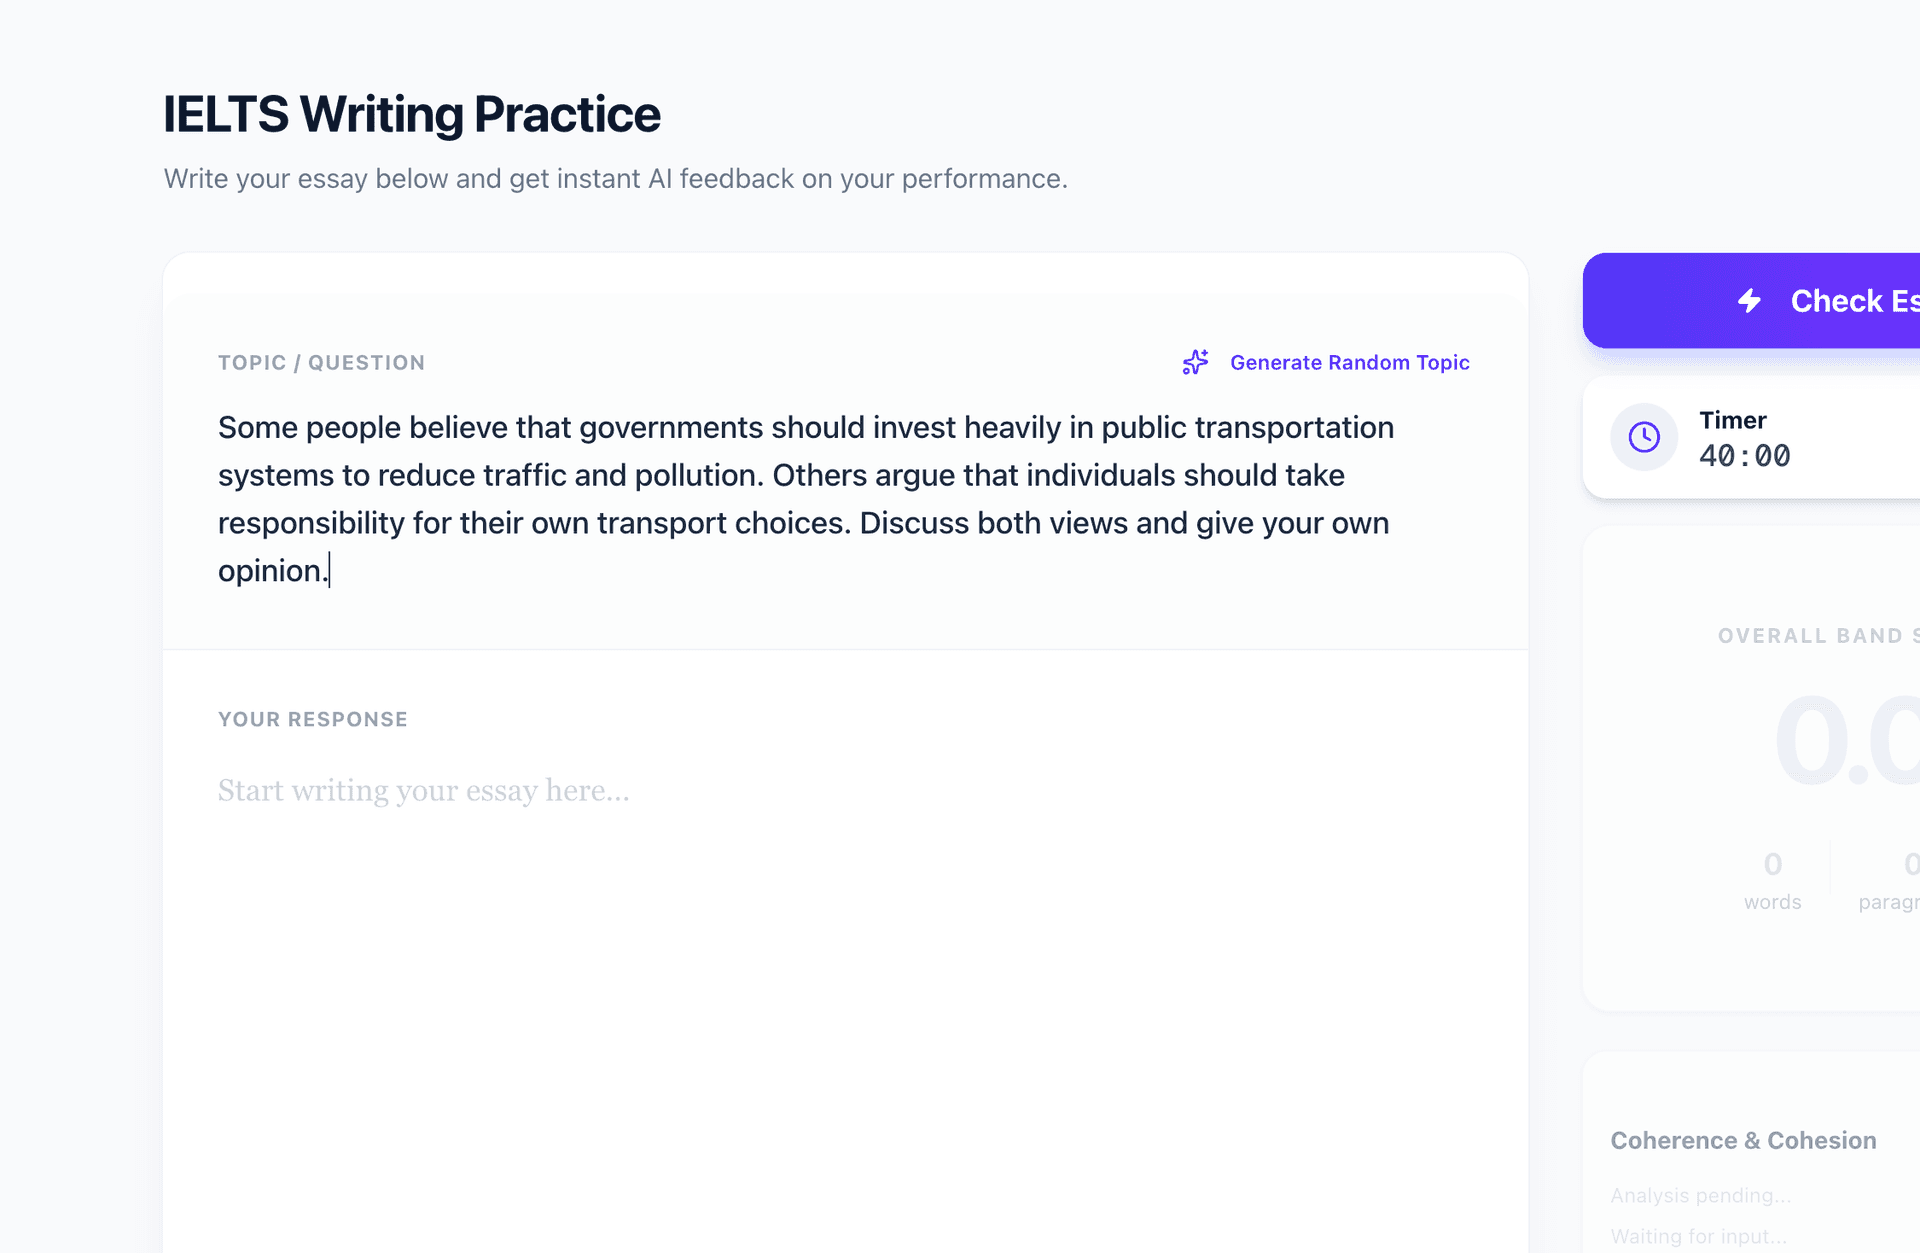
Task: Click the zero word count number
Action: [1772, 864]
